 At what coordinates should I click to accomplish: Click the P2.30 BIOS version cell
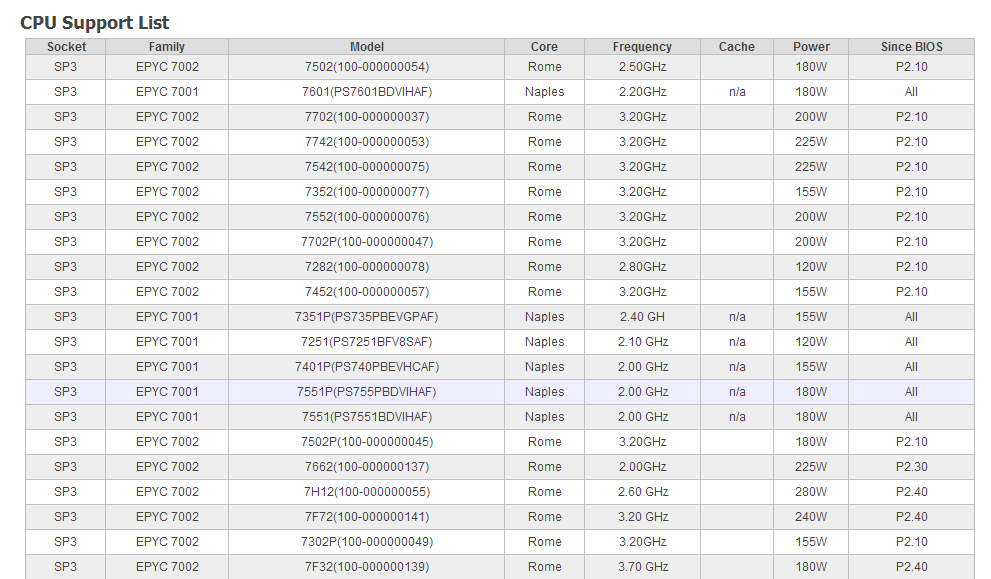tap(911, 466)
